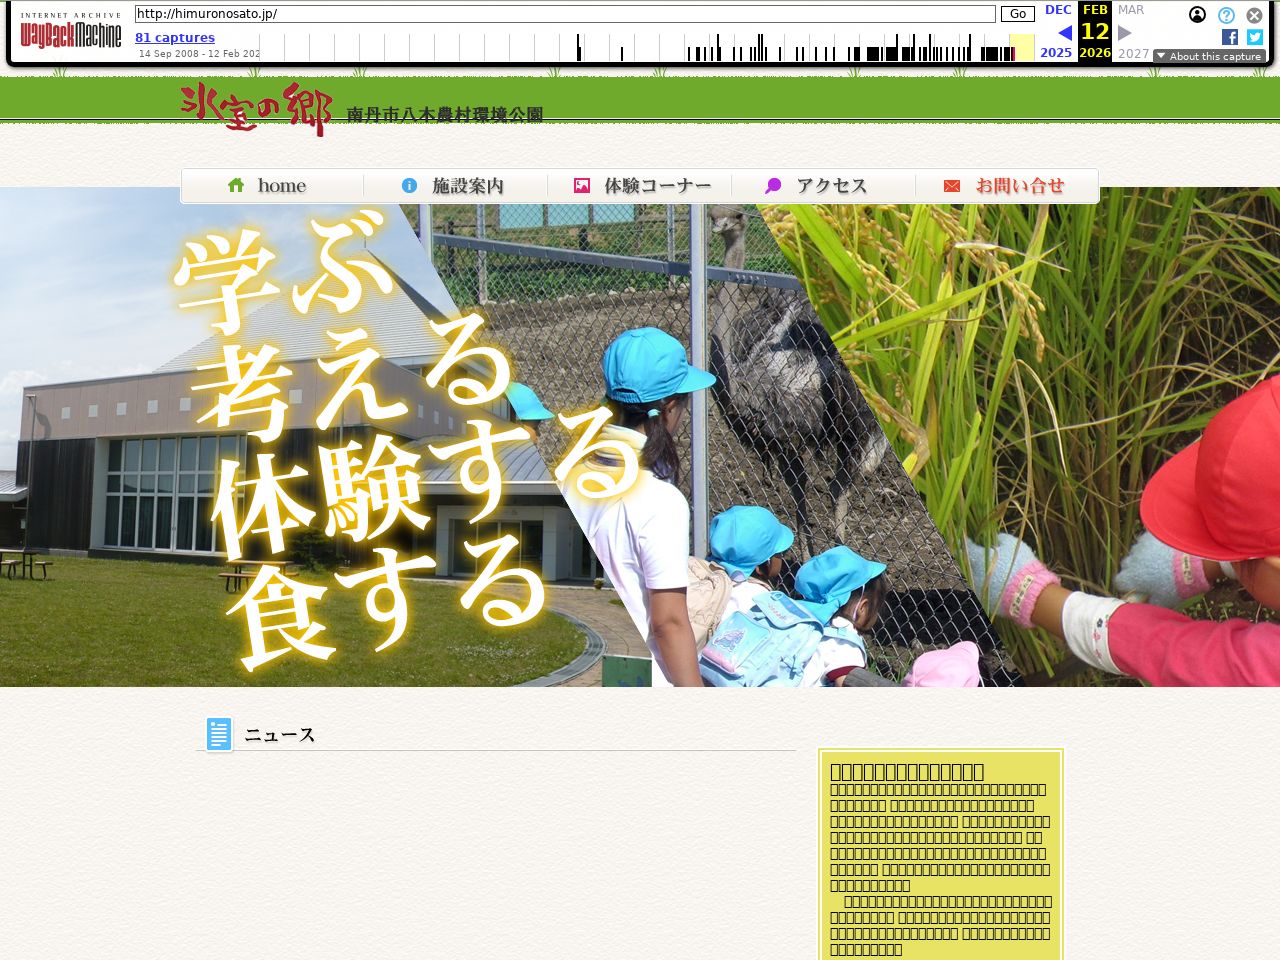The image size is (1280, 960).
Task: Click the URL input field in Wayback toolbar
Action: 565,14
